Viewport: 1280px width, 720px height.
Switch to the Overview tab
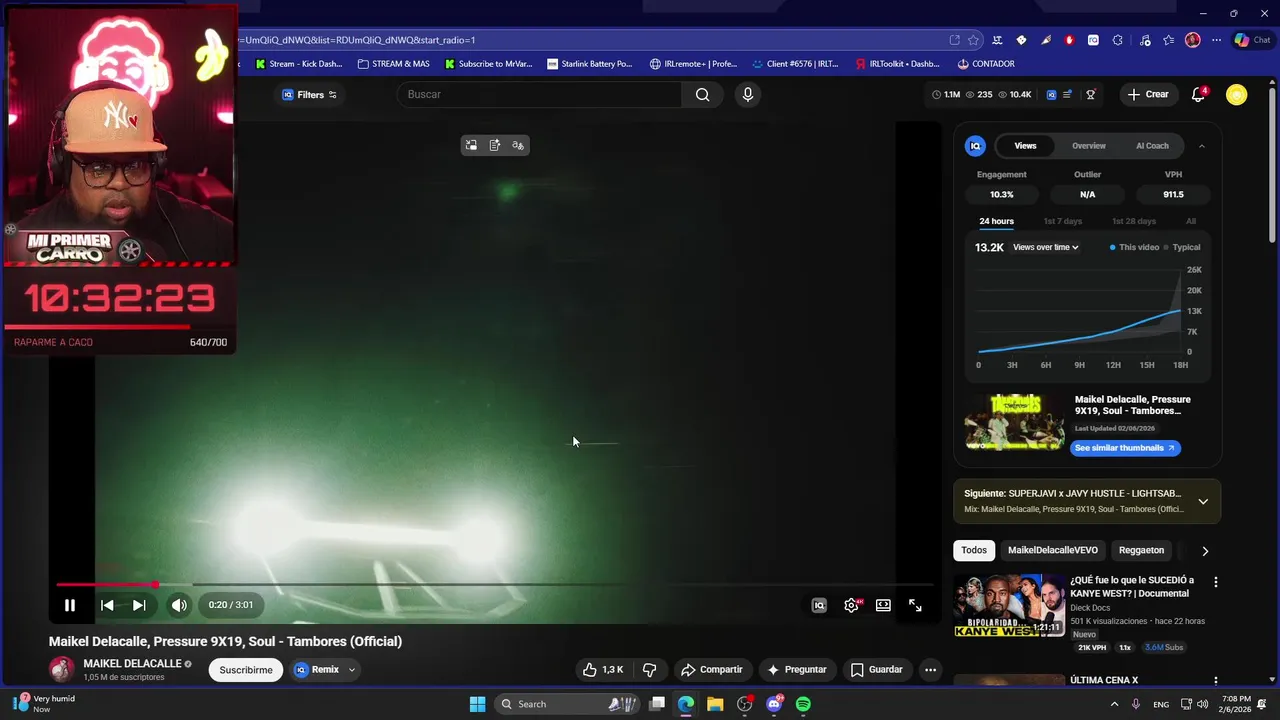point(1089,146)
